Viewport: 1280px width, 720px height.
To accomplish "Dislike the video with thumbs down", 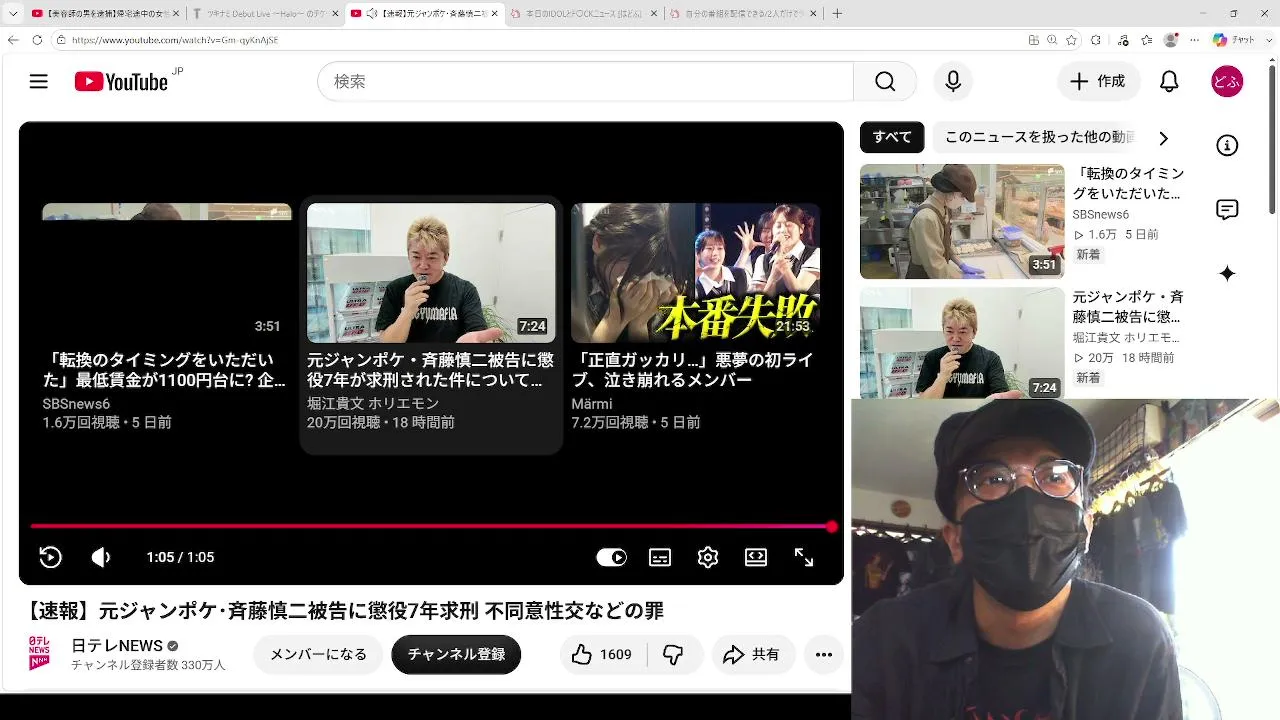I will pyautogui.click(x=673, y=654).
